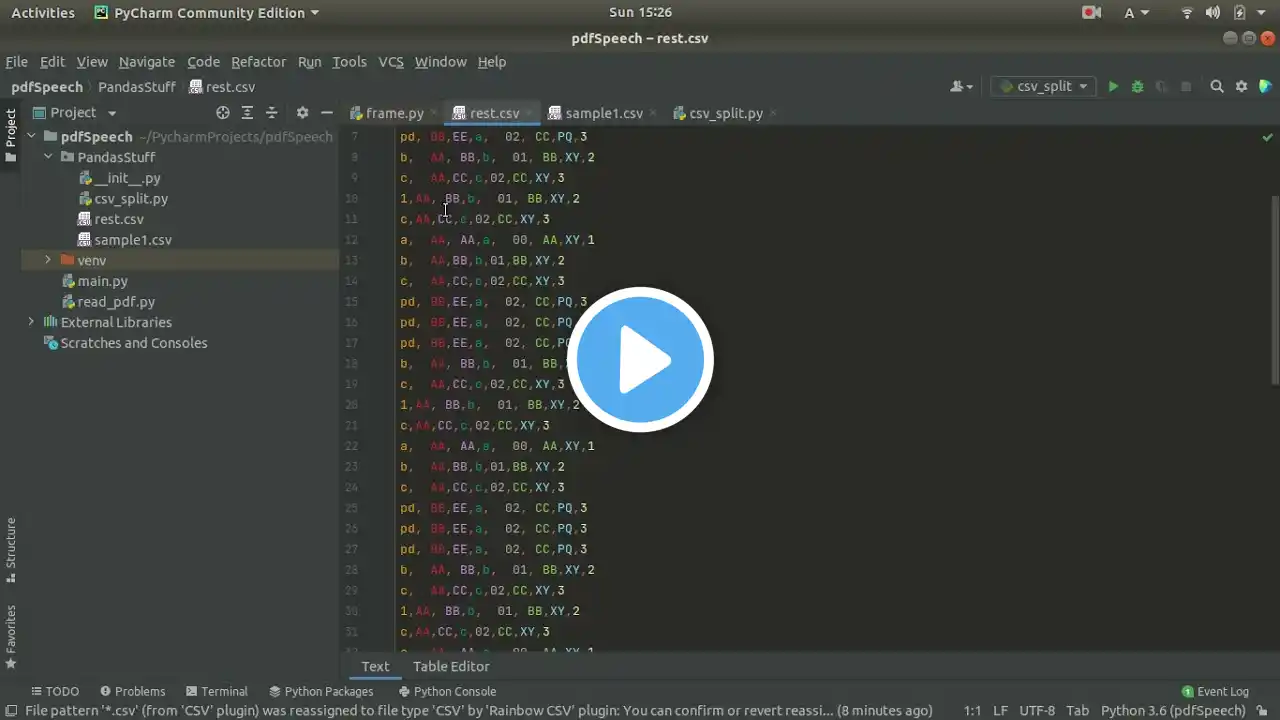This screenshot has width=1280, height=720.
Task: Select opened file locate icon in Project panel
Action: tap(223, 113)
